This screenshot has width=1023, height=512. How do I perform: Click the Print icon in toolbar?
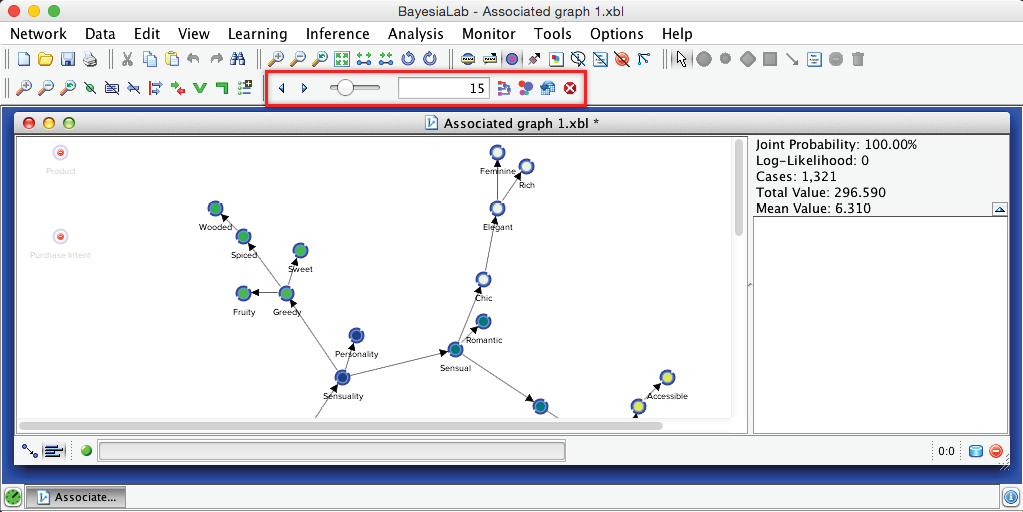[90, 59]
